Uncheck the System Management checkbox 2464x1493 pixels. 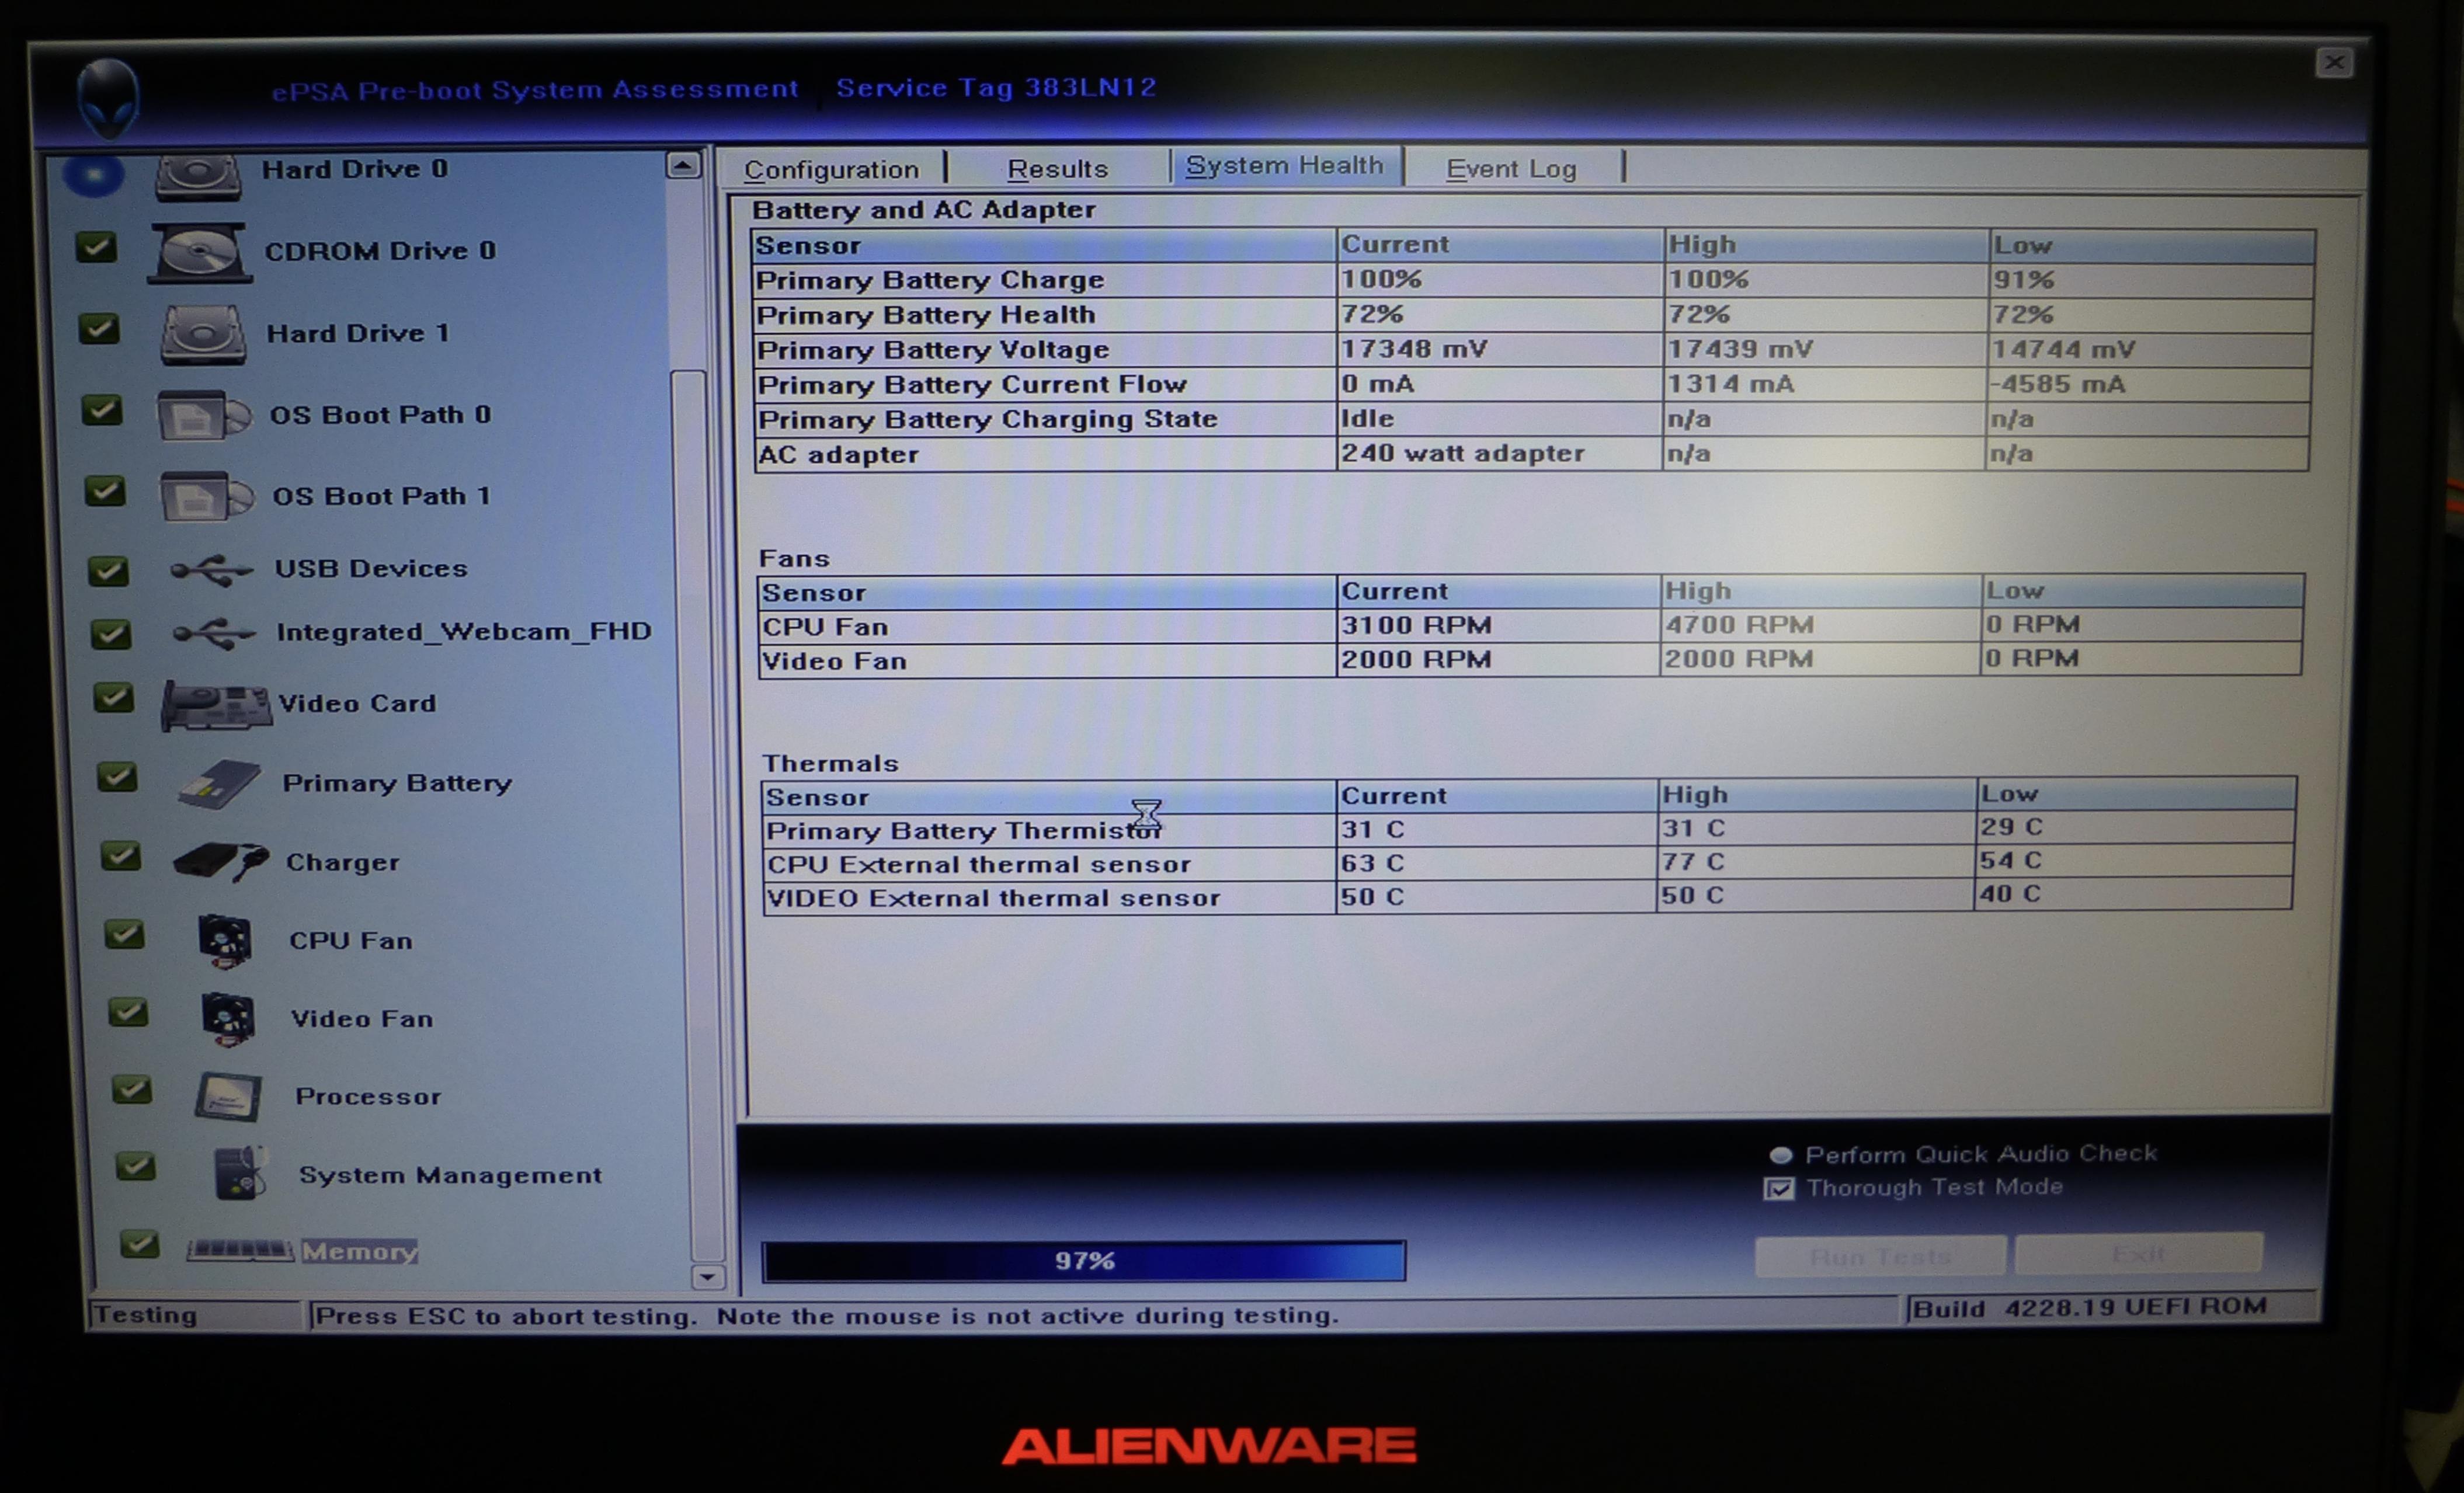pos(135,1166)
